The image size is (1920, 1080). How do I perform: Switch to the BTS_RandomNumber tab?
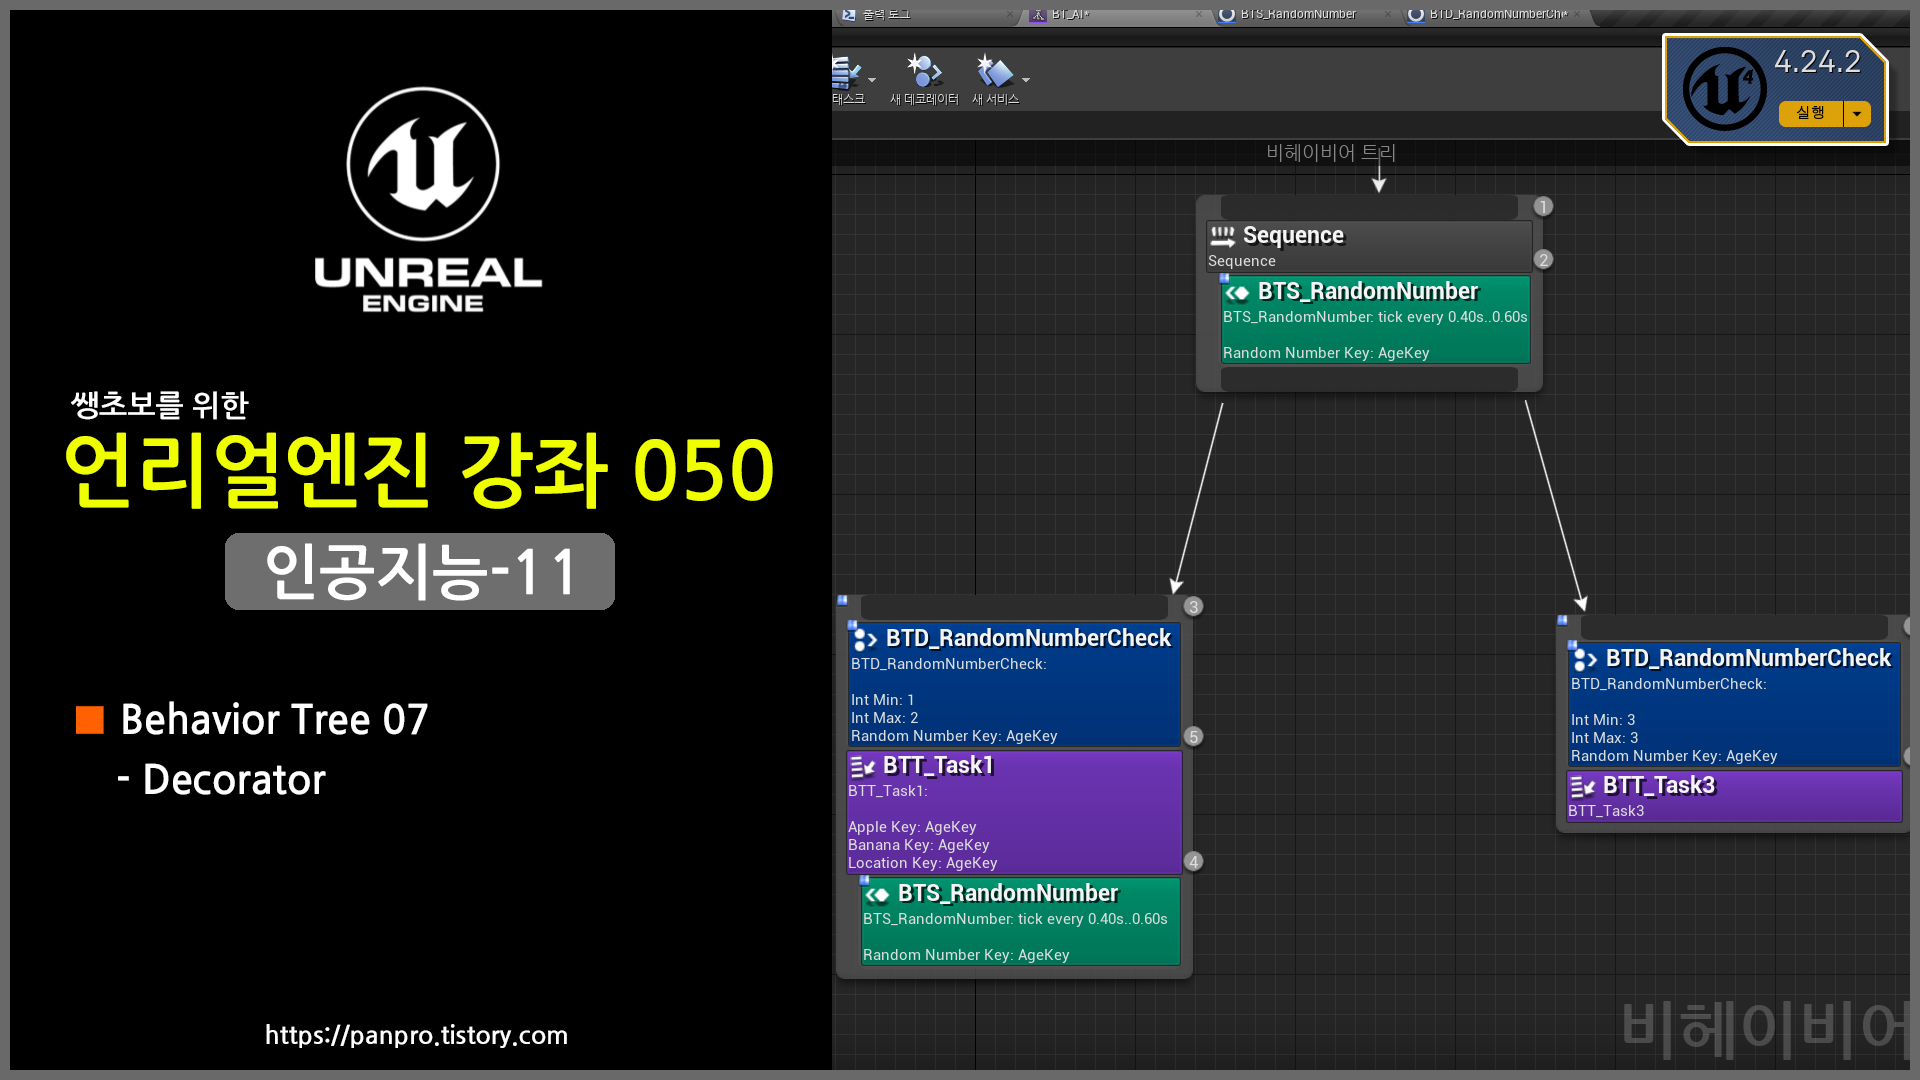[1298, 14]
